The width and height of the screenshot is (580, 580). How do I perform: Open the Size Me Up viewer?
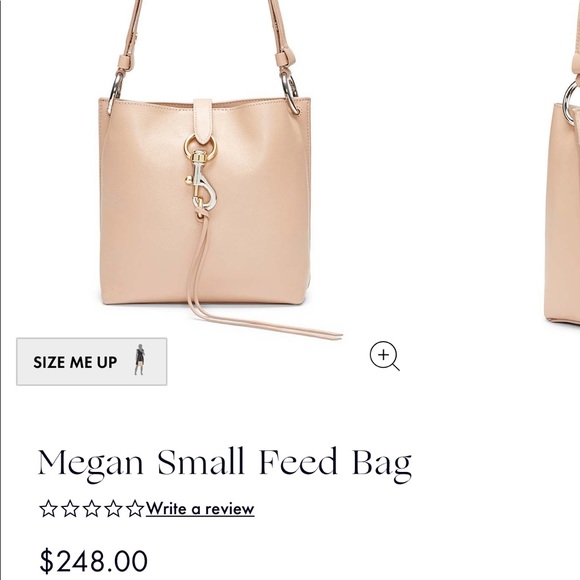(92, 361)
